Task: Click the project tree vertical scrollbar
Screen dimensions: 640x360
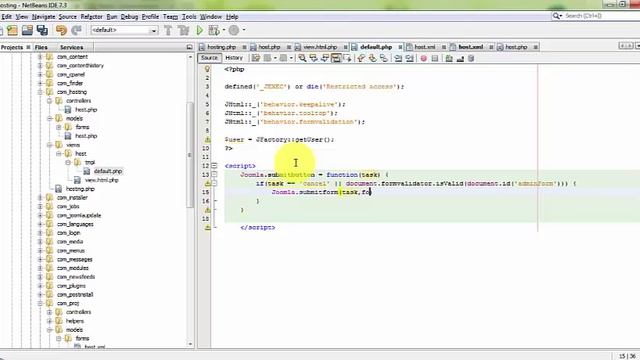Action: [190, 155]
